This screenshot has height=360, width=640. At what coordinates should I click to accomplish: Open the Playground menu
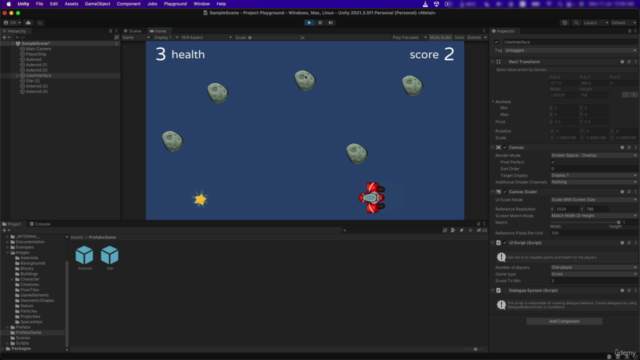(x=175, y=4)
